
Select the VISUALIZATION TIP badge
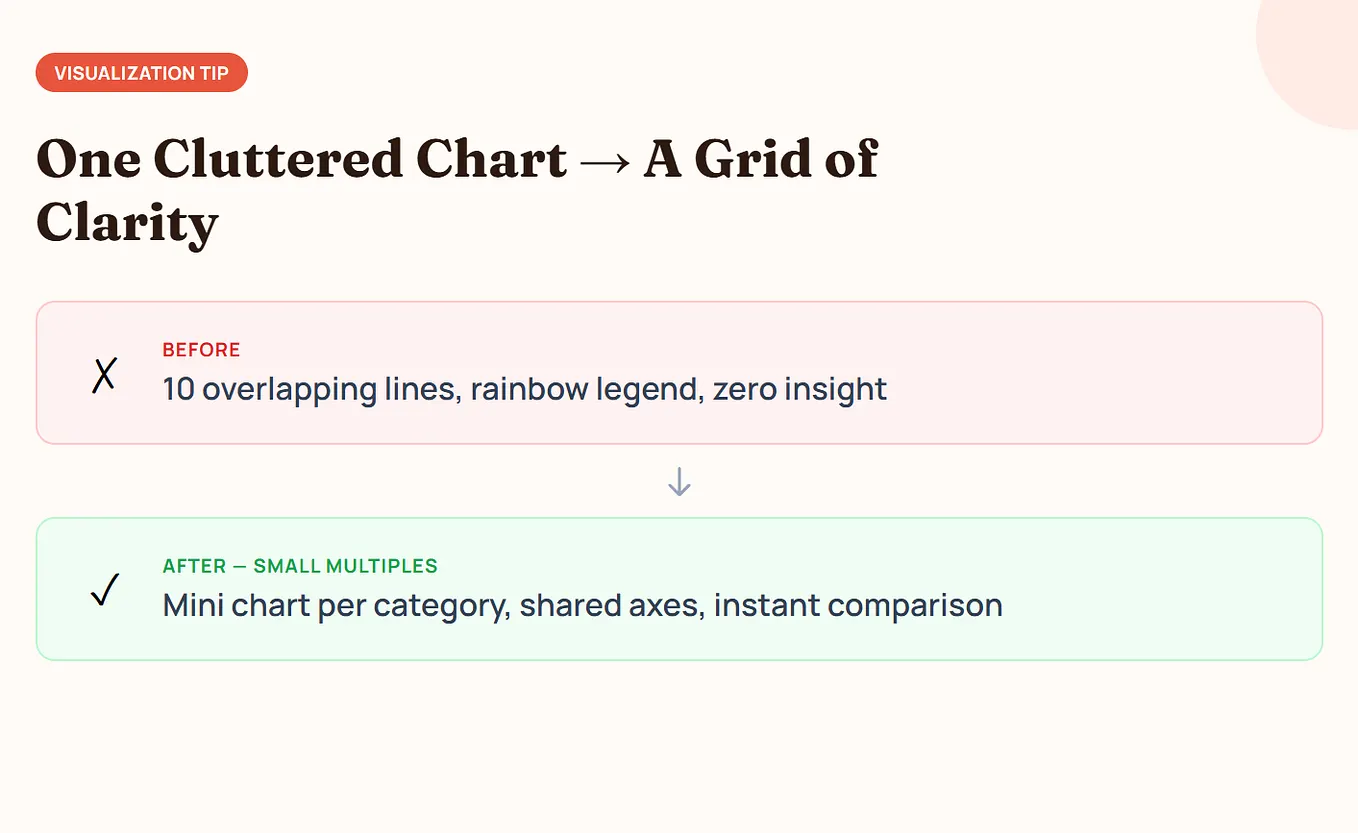pyautogui.click(x=141, y=73)
